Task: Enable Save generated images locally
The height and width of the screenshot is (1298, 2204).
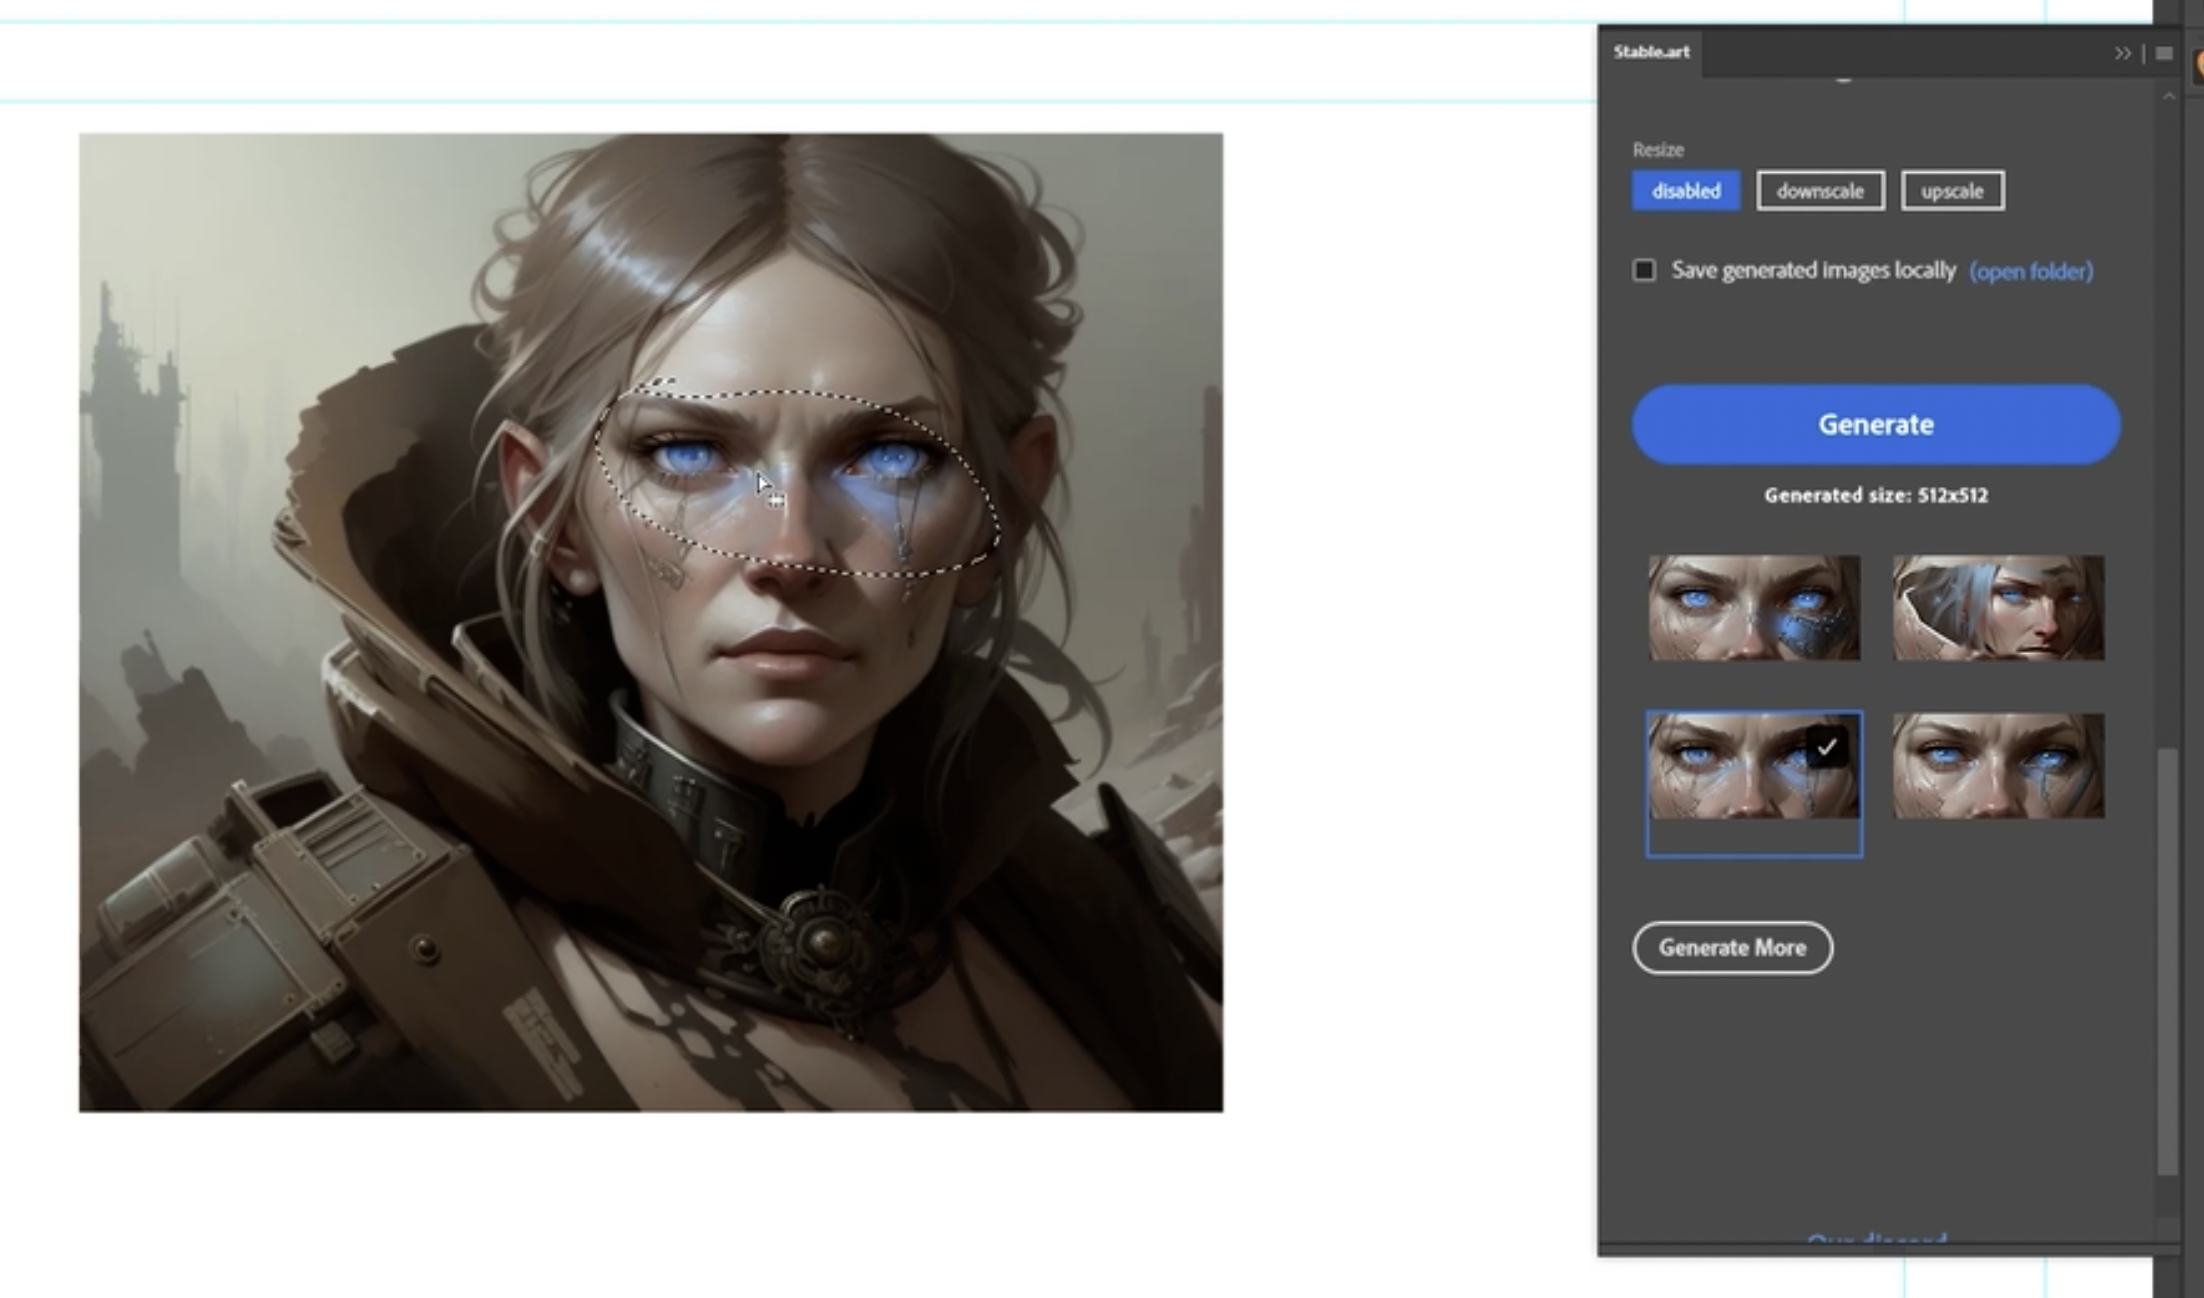Action: 1644,271
